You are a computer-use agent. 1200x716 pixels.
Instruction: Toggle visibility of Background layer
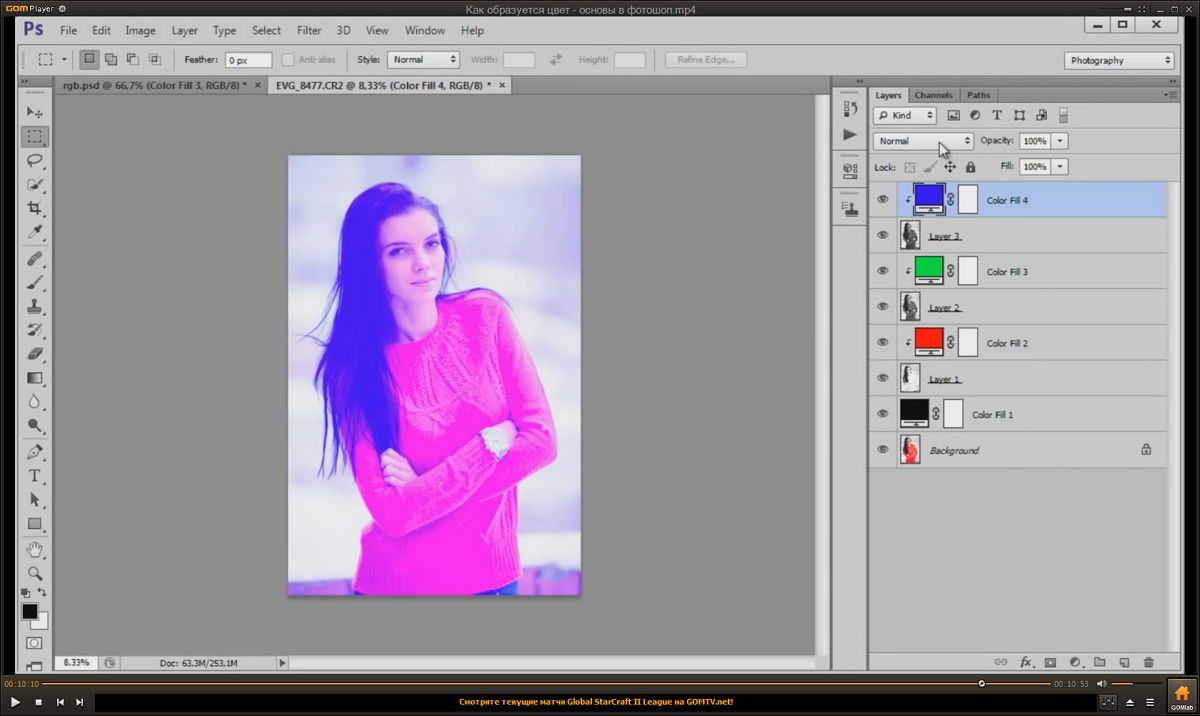pyautogui.click(x=882, y=450)
